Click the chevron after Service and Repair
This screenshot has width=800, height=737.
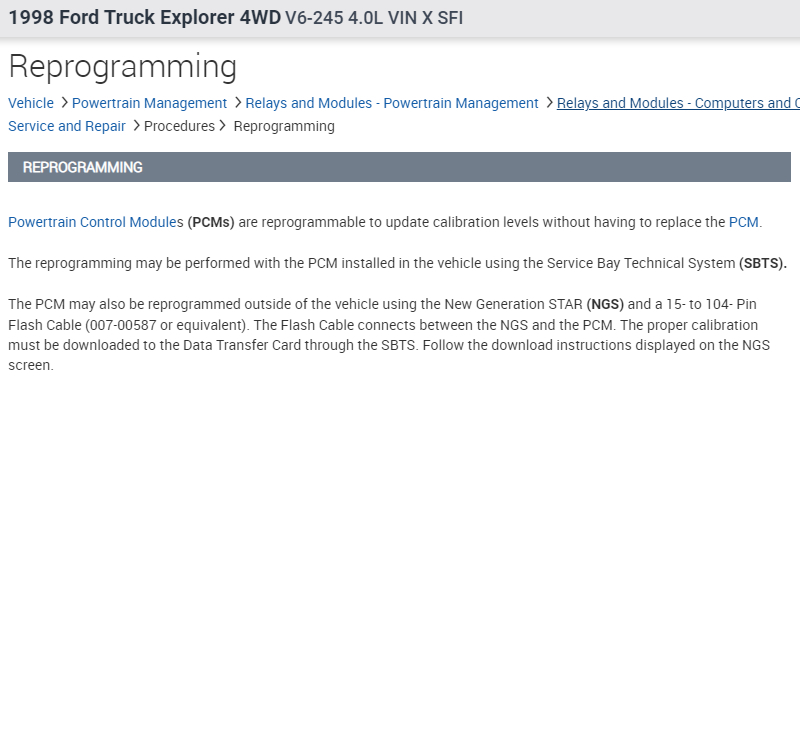136,126
